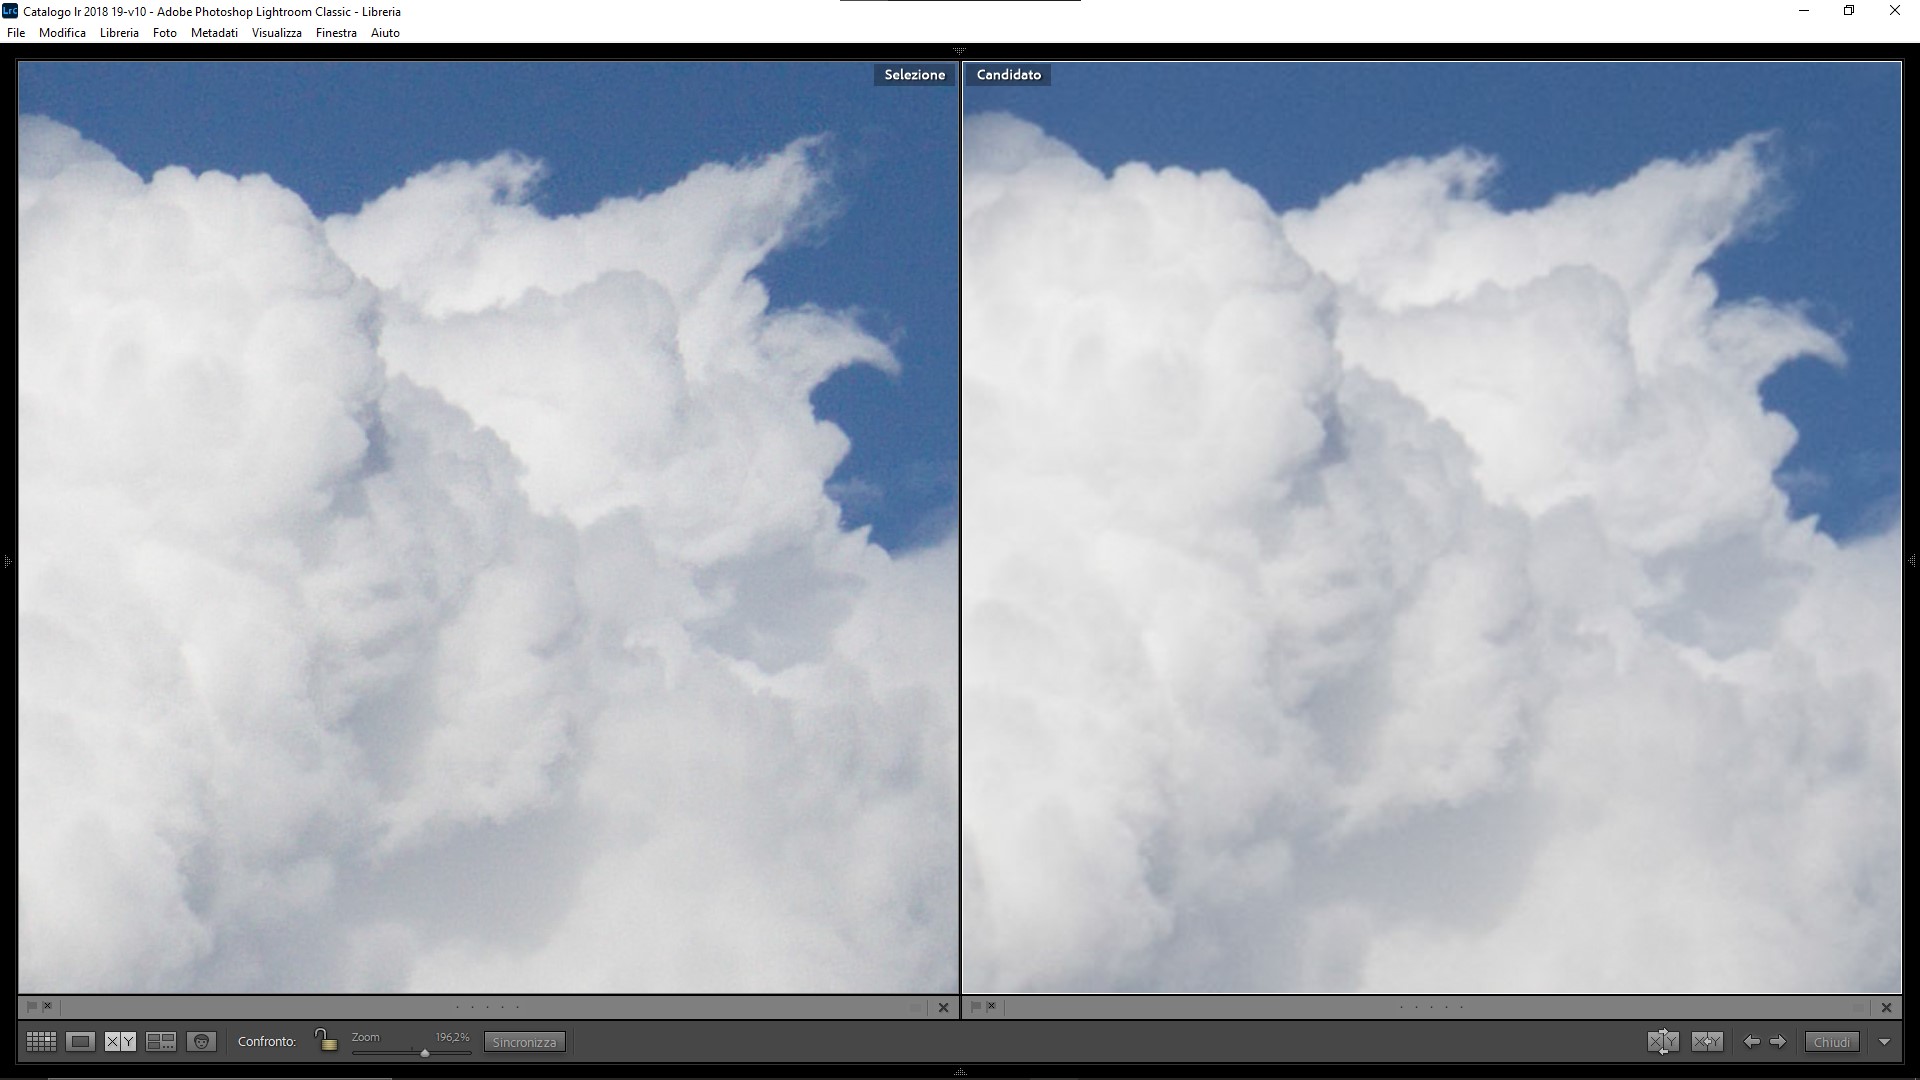Click the Make Select XY icon
Viewport: 1920px width, 1080px height.
1707,1042
